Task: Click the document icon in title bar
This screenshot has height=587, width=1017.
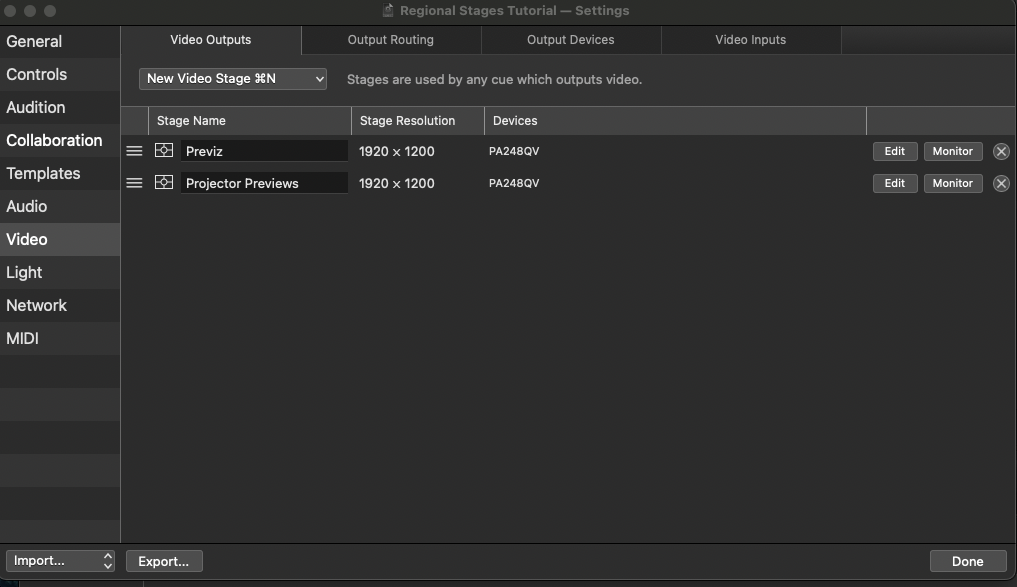Action: tap(388, 11)
